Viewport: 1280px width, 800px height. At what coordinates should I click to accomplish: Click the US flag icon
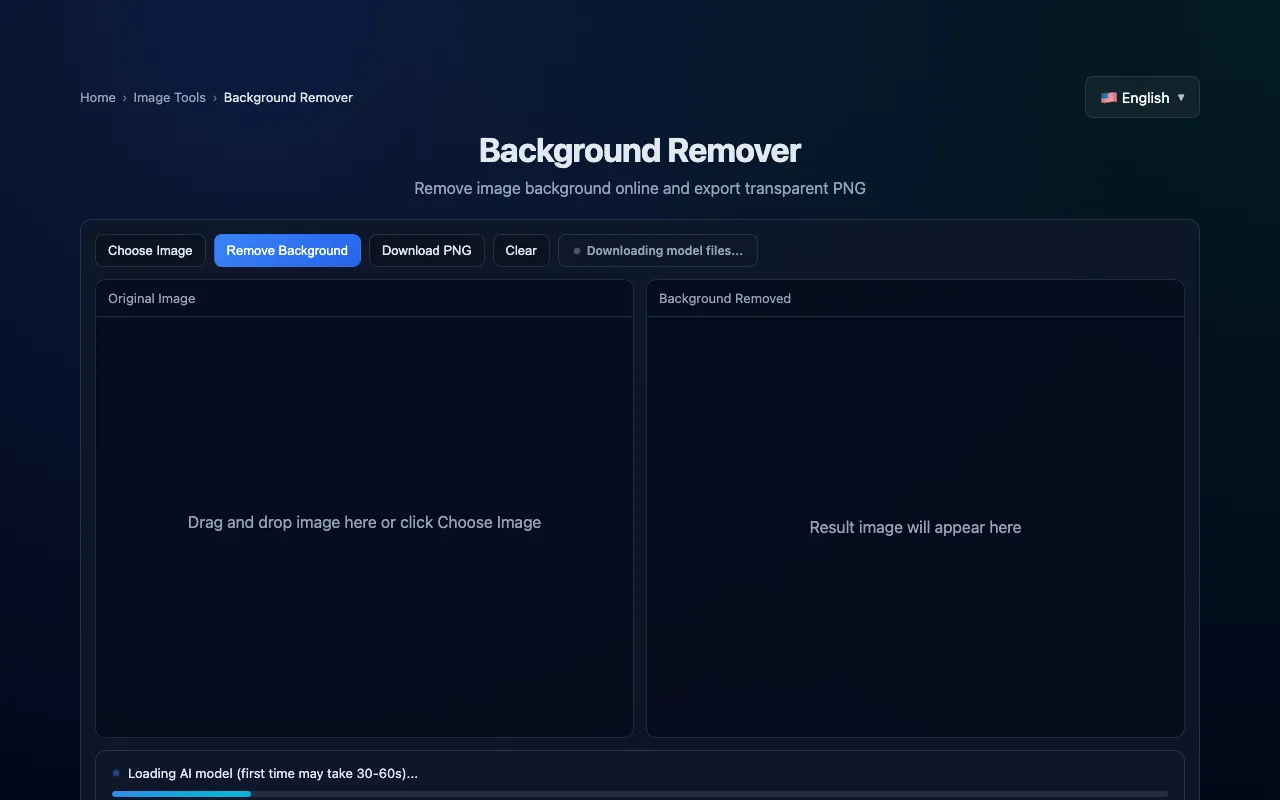[x=1109, y=97]
